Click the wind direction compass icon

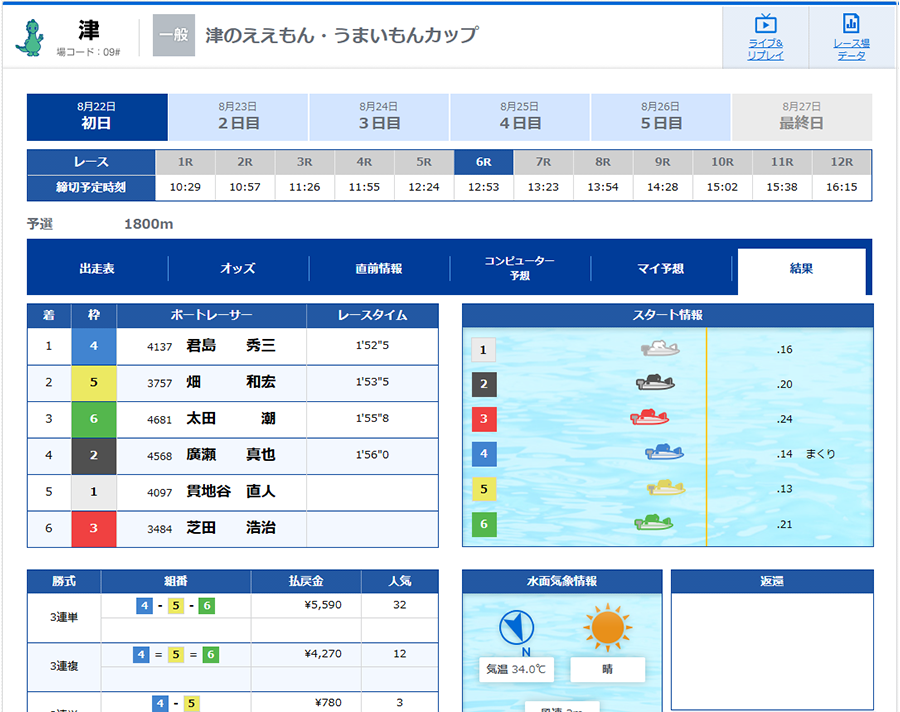click(517, 628)
